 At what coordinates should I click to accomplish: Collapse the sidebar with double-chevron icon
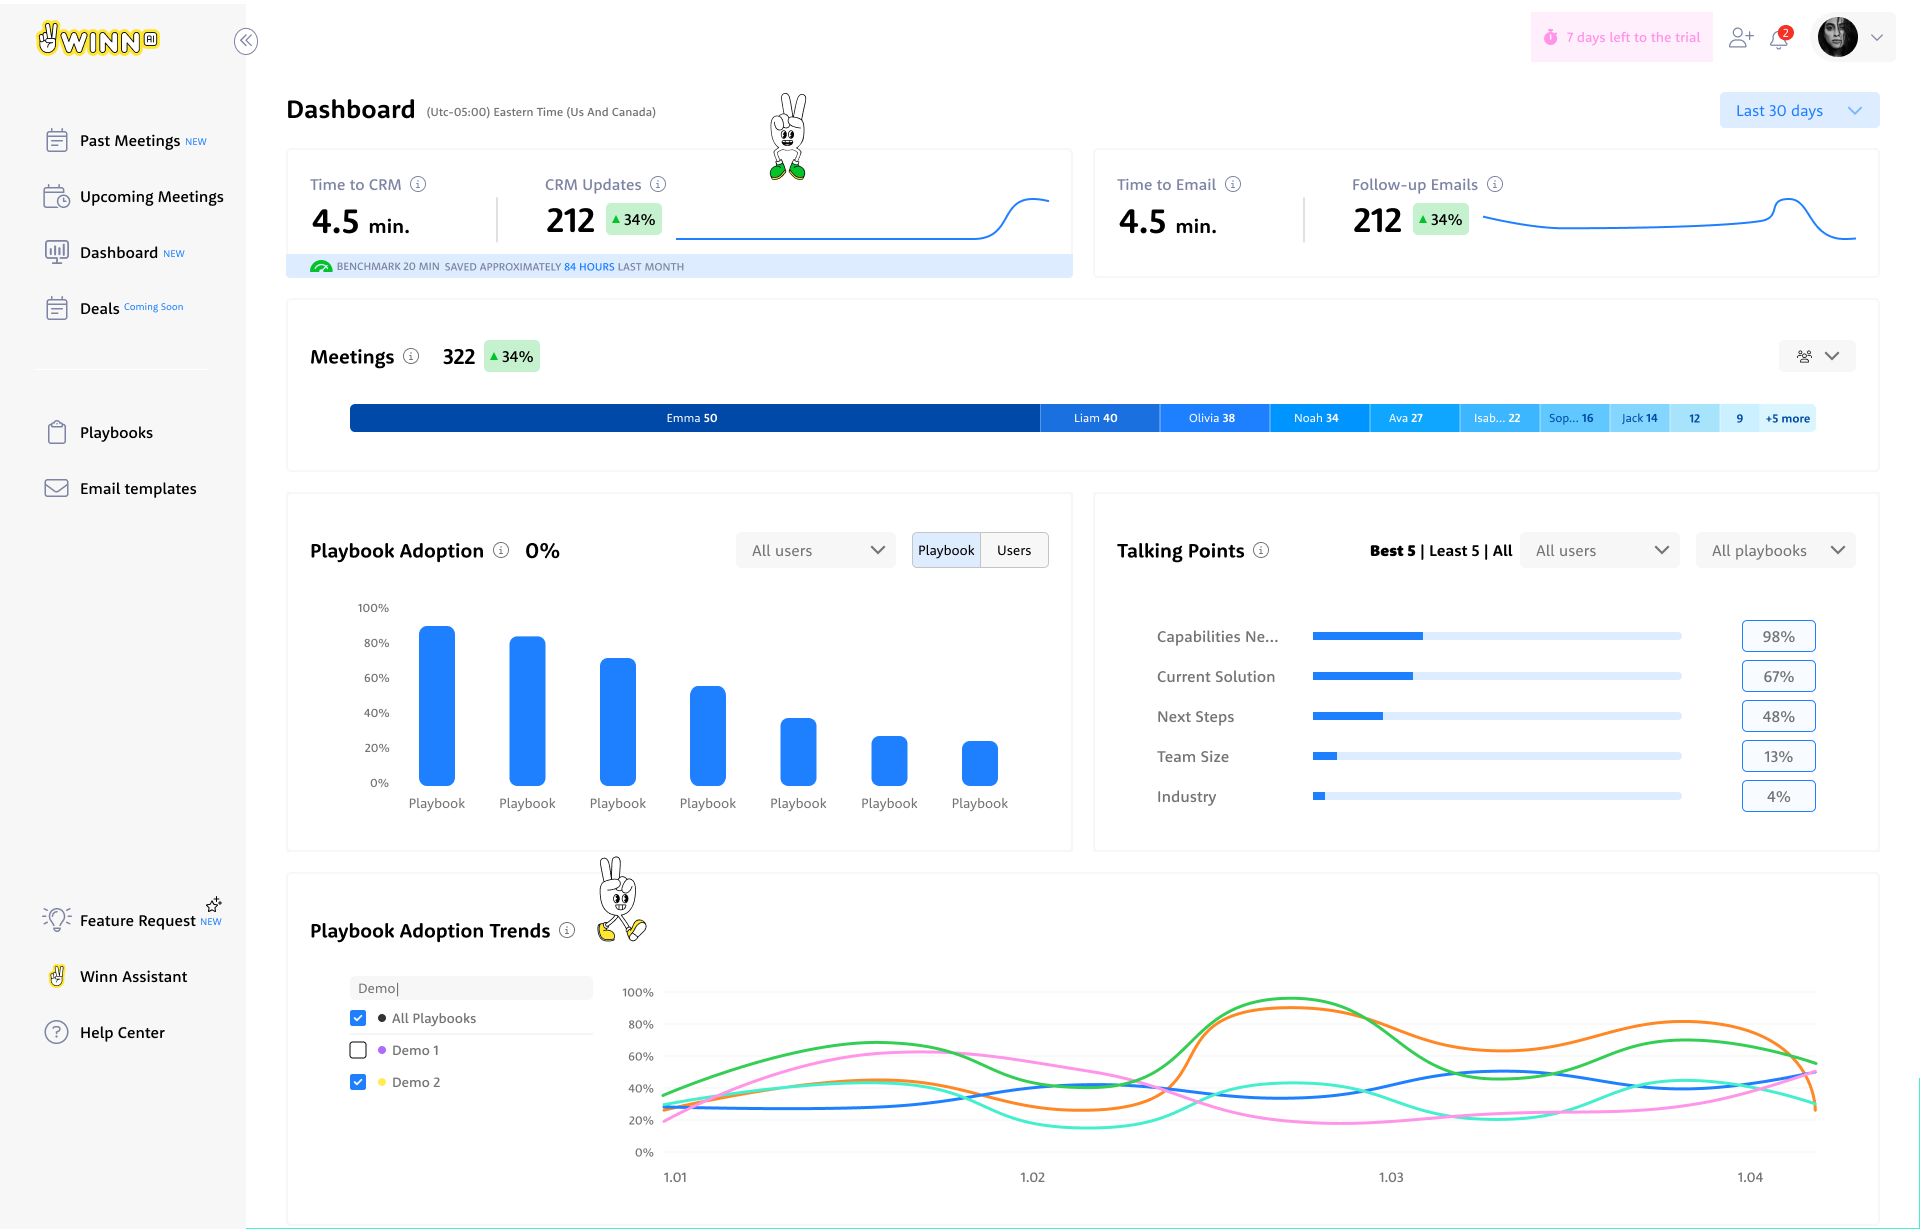[246, 41]
